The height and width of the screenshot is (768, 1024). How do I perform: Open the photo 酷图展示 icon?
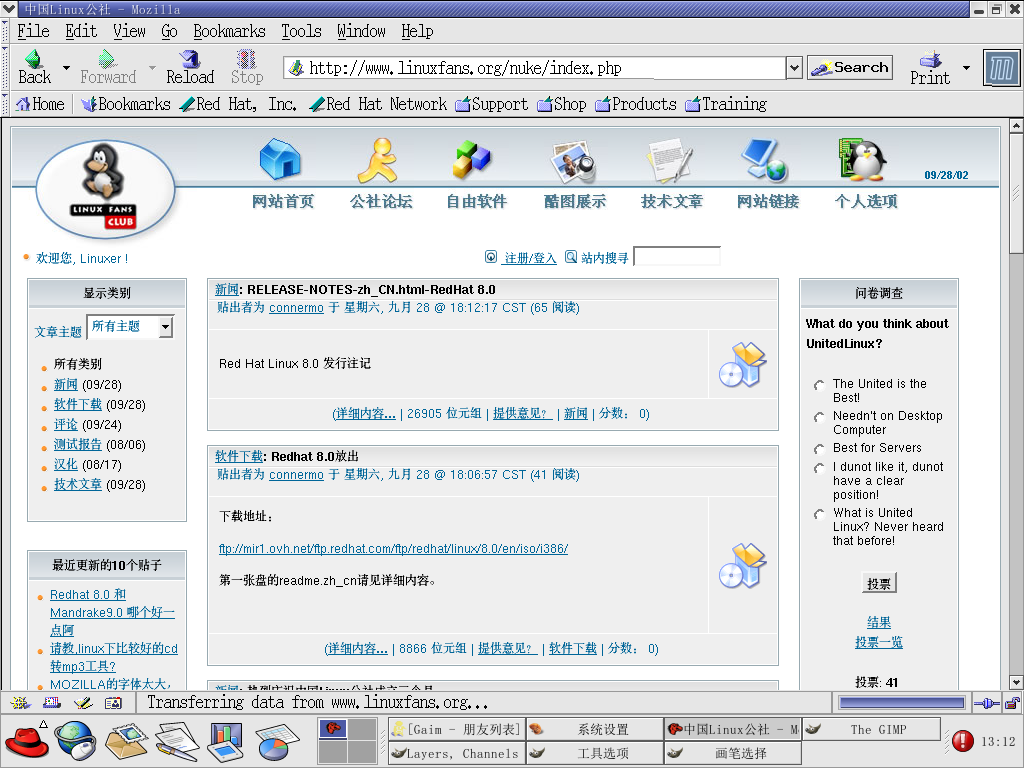(573, 161)
